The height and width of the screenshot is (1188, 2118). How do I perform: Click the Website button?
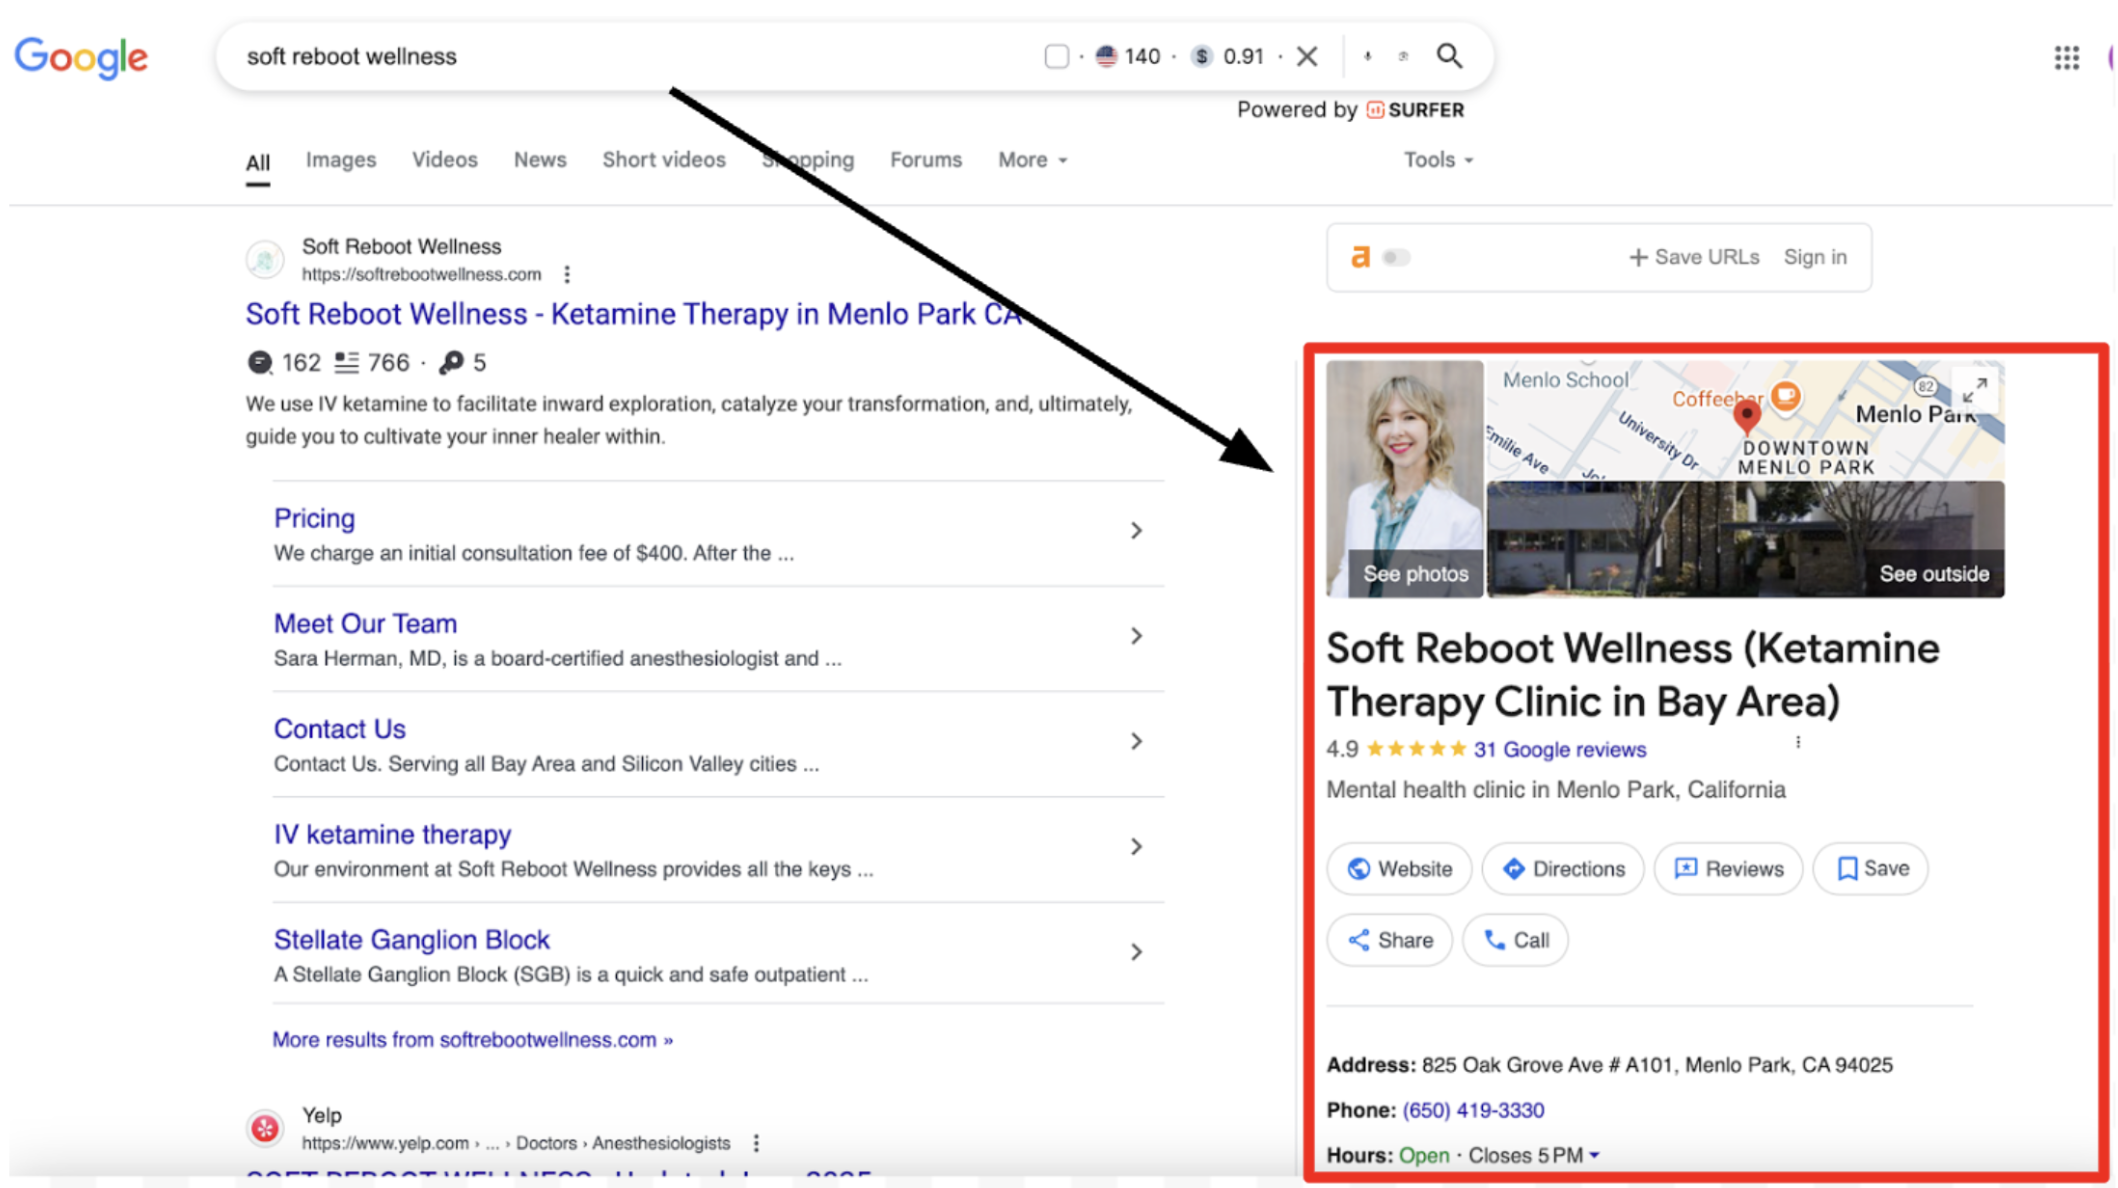click(x=1399, y=869)
